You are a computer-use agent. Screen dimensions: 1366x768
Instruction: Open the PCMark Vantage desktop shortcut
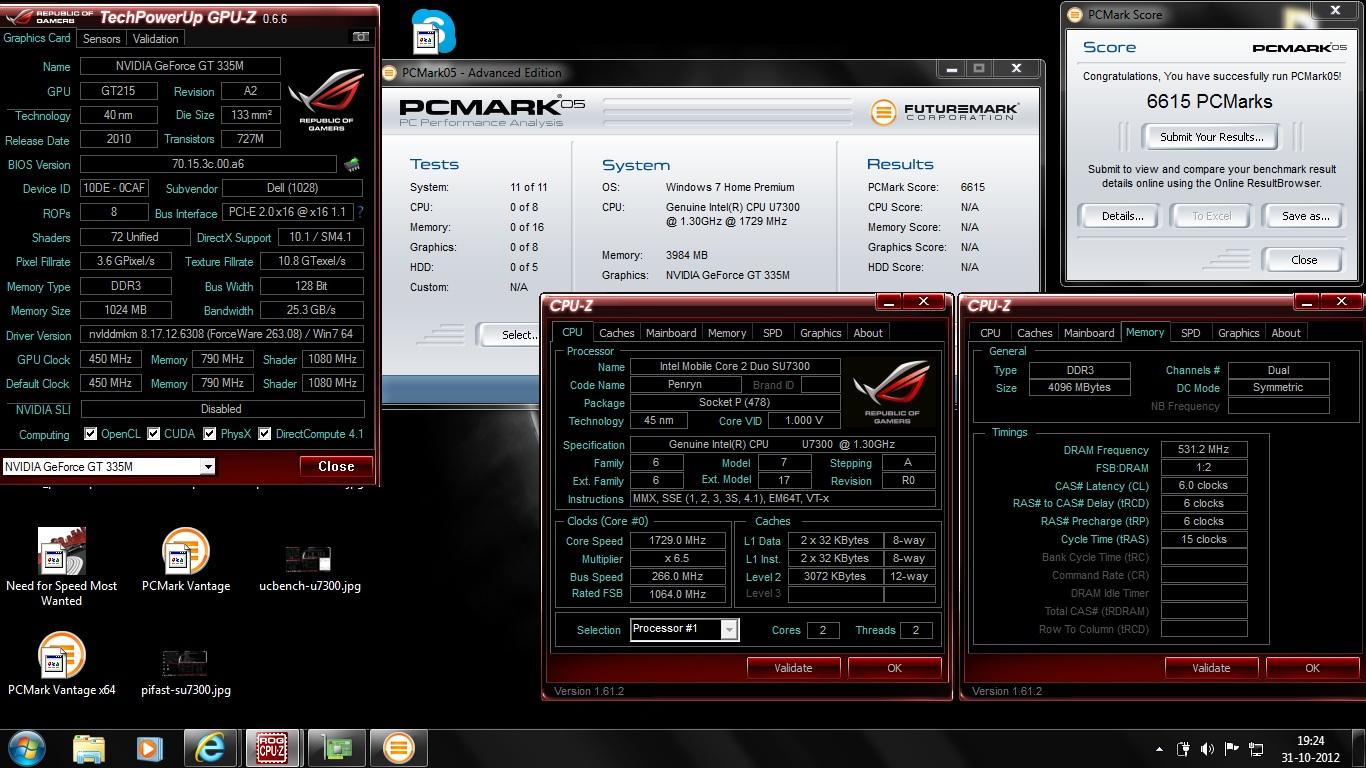point(186,560)
